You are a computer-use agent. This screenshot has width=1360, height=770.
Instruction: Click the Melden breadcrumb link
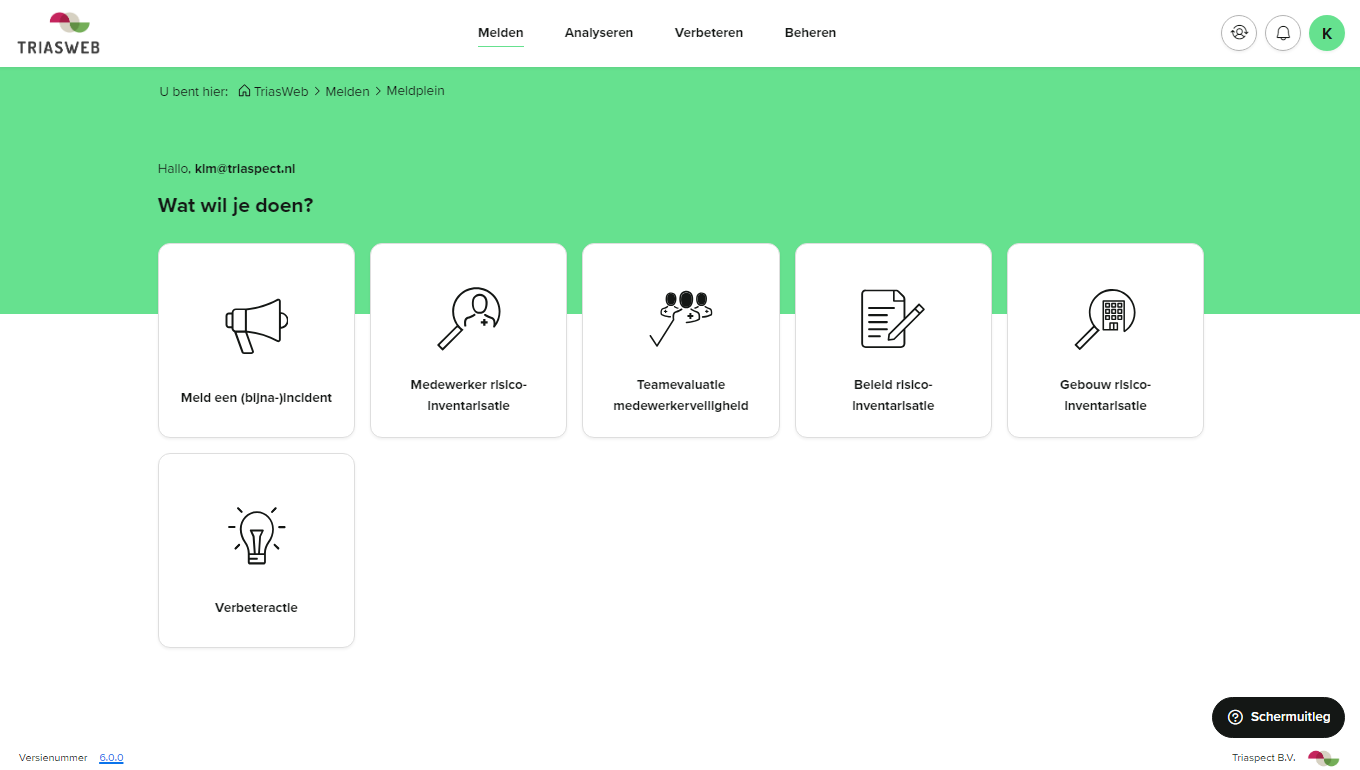tap(347, 91)
